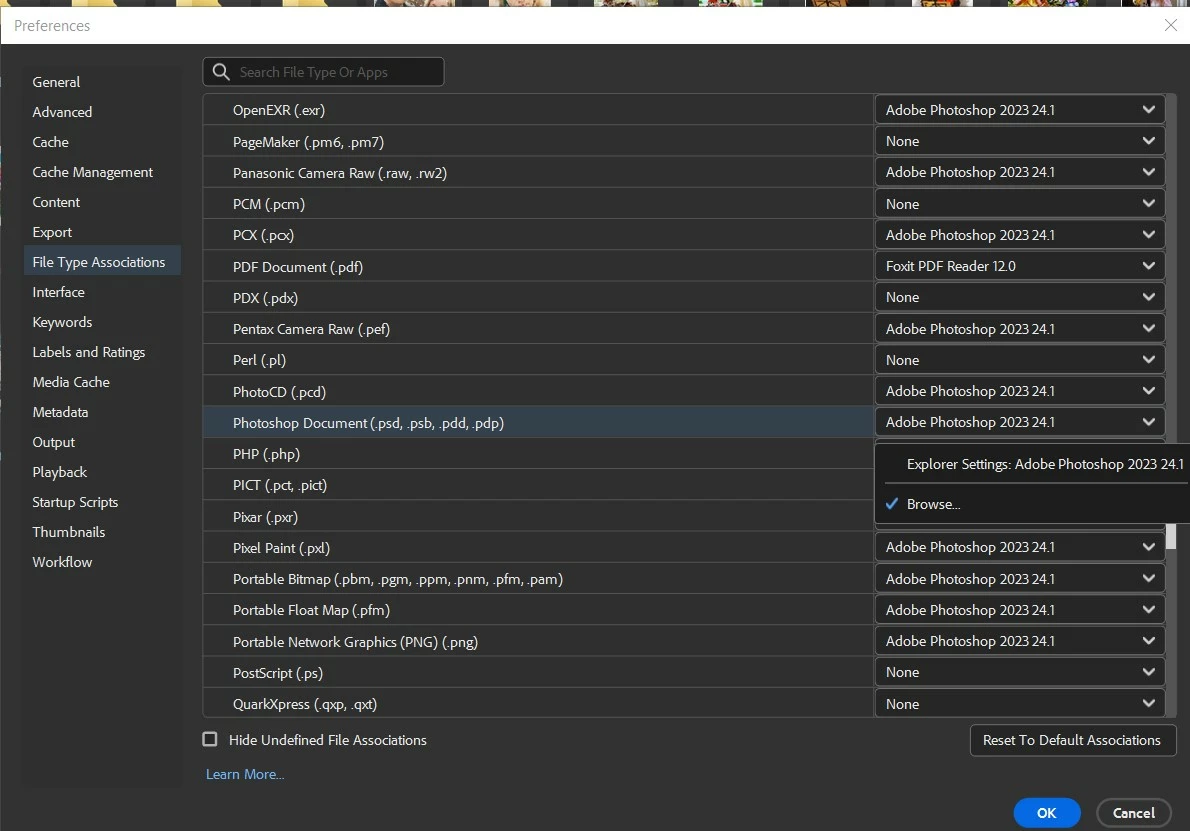Open PCX (.pcx) application dropdown

click(1019, 235)
